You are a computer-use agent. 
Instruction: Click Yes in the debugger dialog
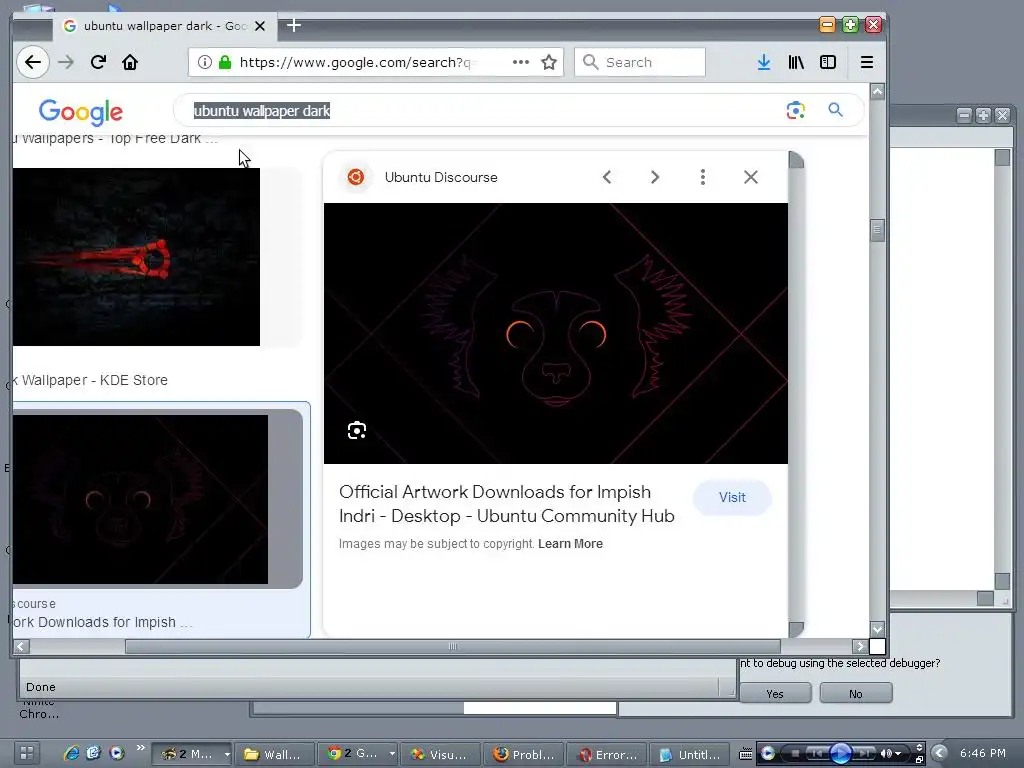(775, 694)
